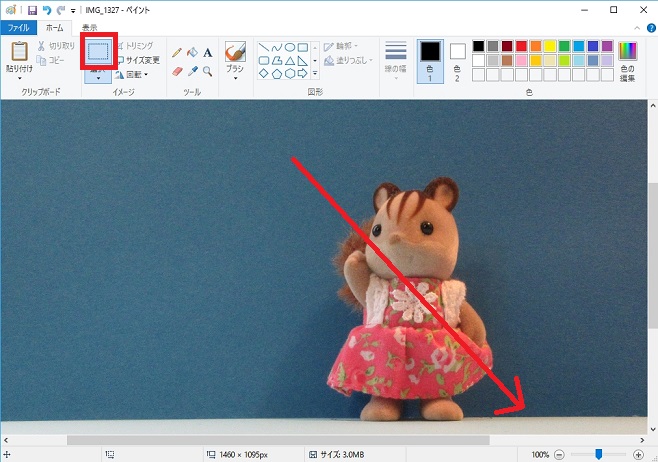The image size is (658, 462).
Task: Open the 線の幅 line width dropdown
Action: [x=395, y=61]
